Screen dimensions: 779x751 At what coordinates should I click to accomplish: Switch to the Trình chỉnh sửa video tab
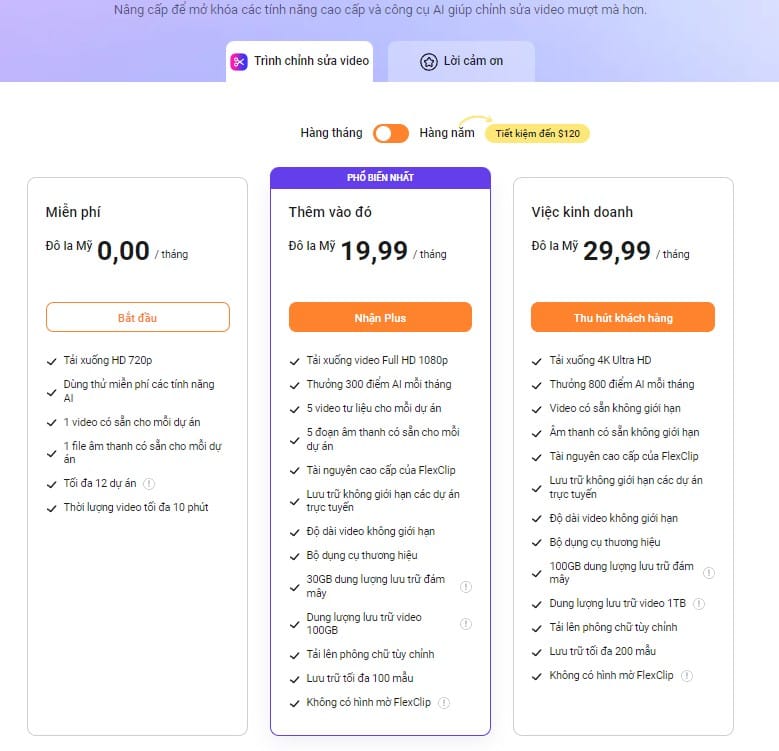coord(300,61)
